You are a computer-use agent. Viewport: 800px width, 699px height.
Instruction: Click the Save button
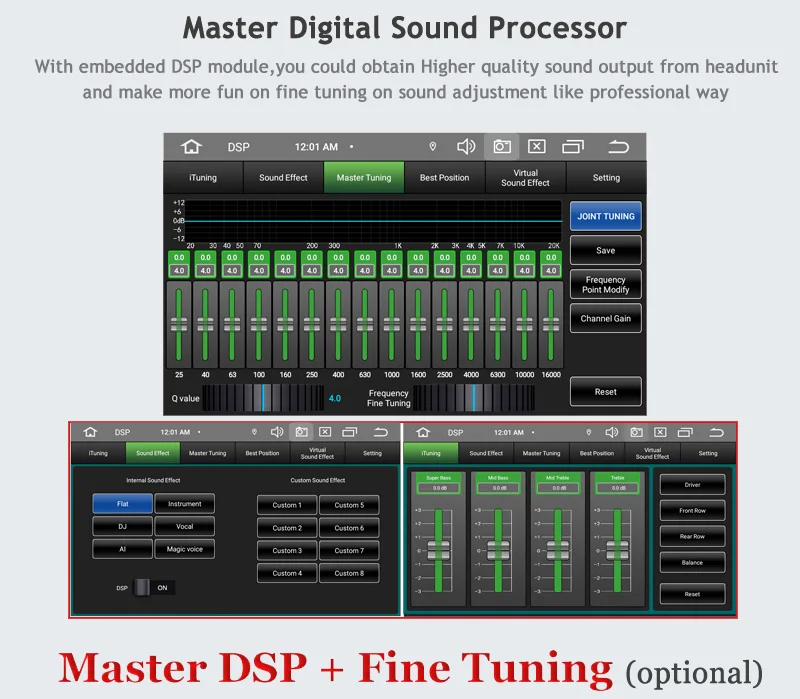tap(606, 250)
